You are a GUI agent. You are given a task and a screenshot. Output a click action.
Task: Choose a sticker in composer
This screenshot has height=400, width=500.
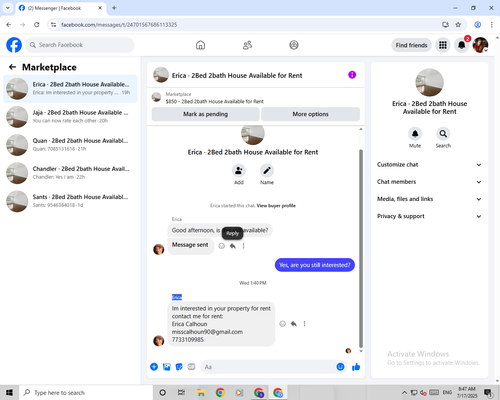point(179,367)
